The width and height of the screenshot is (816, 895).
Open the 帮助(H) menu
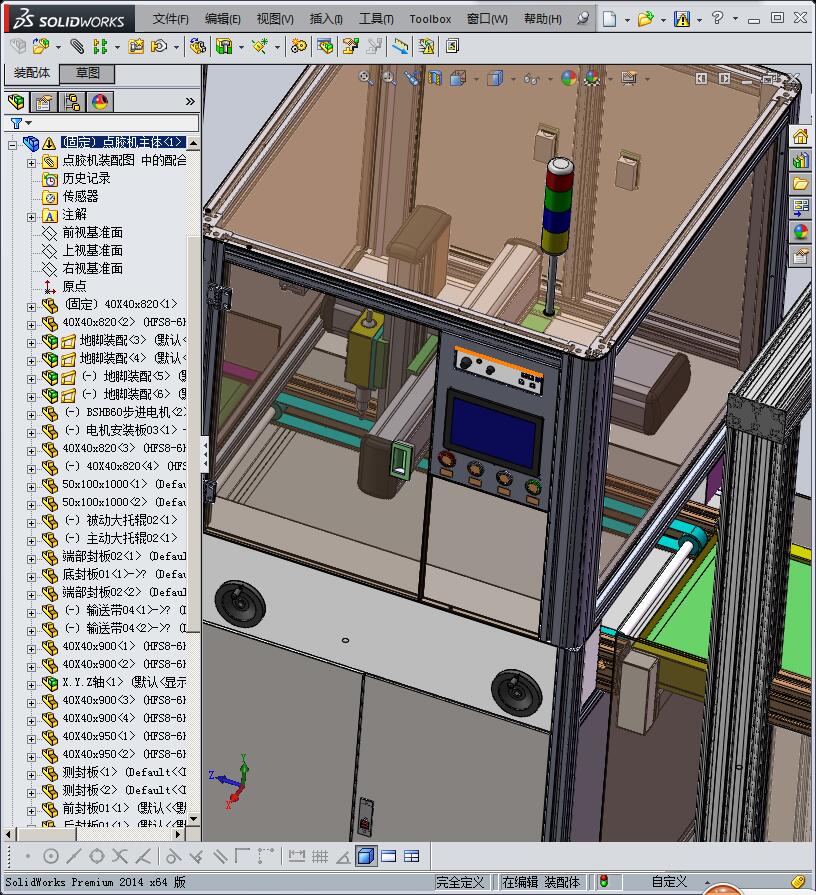pyautogui.click(x=543, y=19)
